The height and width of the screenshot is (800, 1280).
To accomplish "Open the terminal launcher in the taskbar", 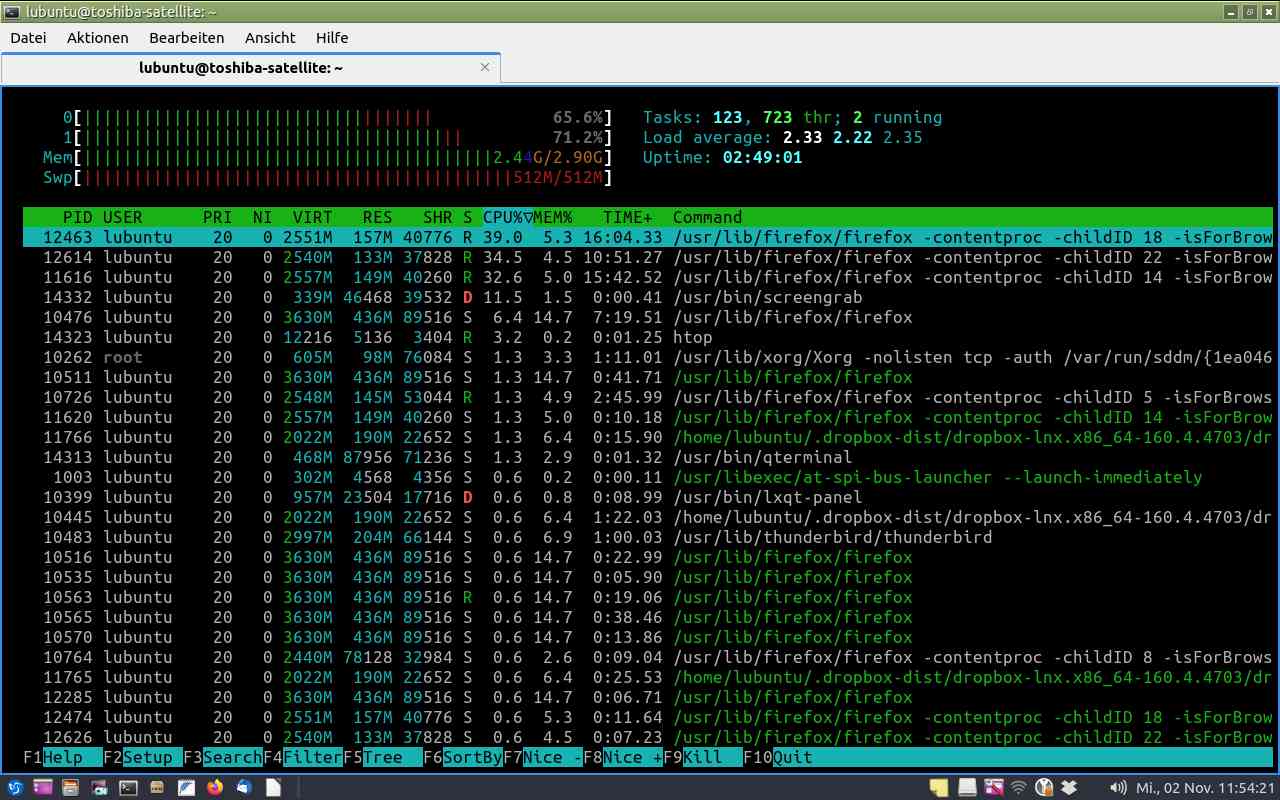I will coord(128,787).
